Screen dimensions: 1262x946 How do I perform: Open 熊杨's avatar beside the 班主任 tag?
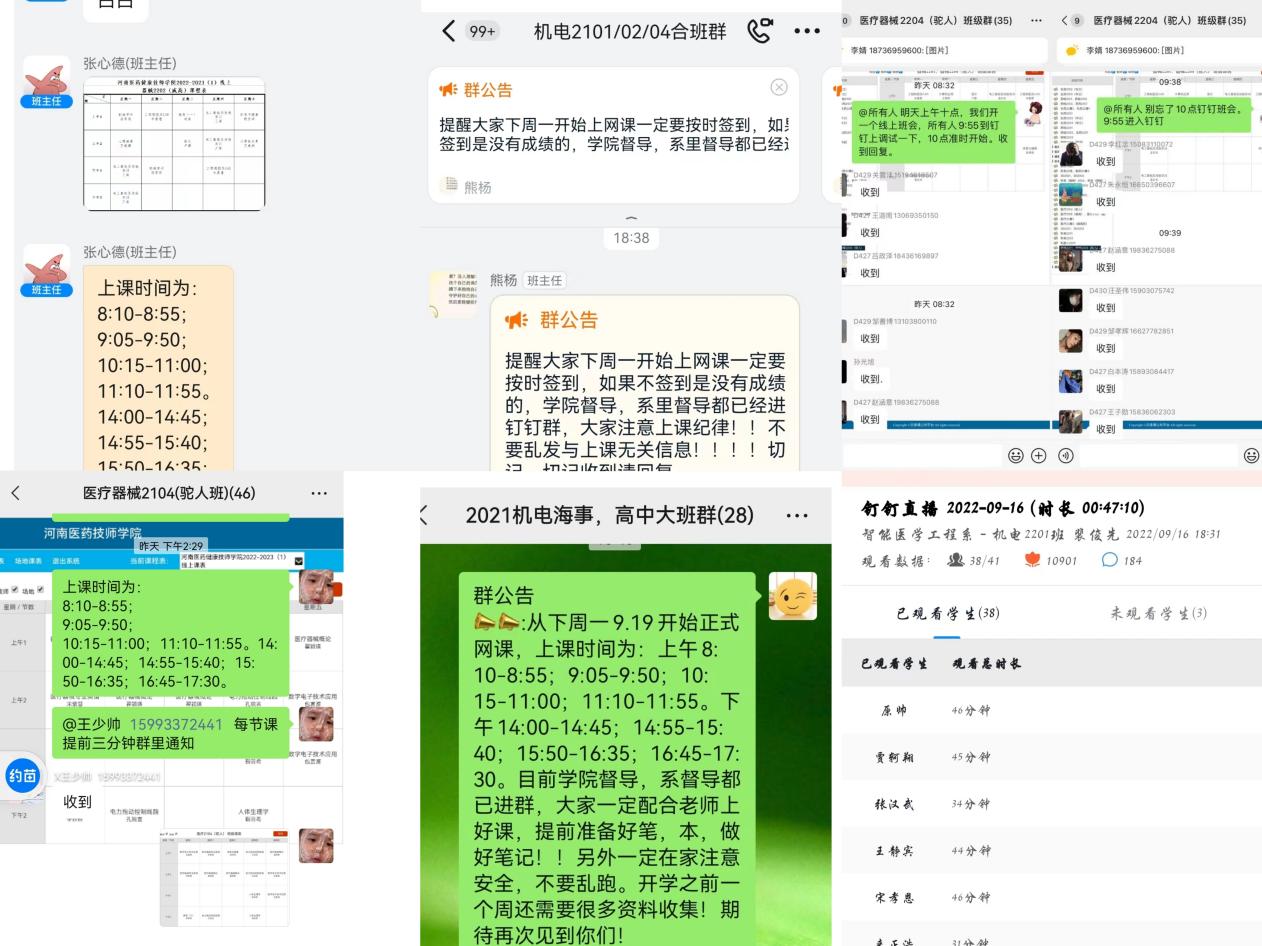(x=453, y=295)
